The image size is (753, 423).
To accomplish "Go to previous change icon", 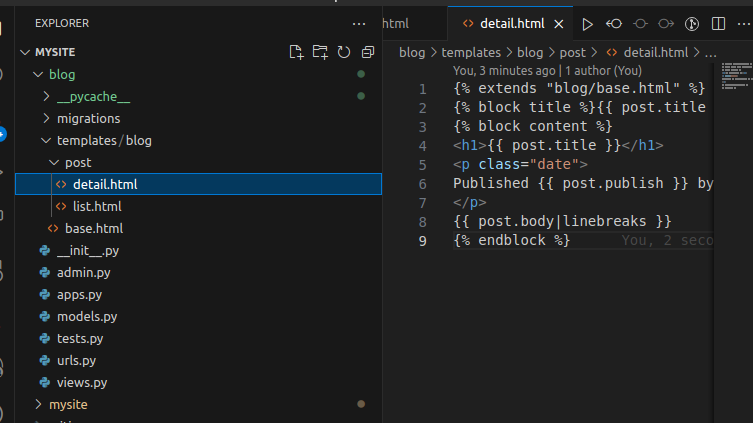I will (x=614, y=24).
